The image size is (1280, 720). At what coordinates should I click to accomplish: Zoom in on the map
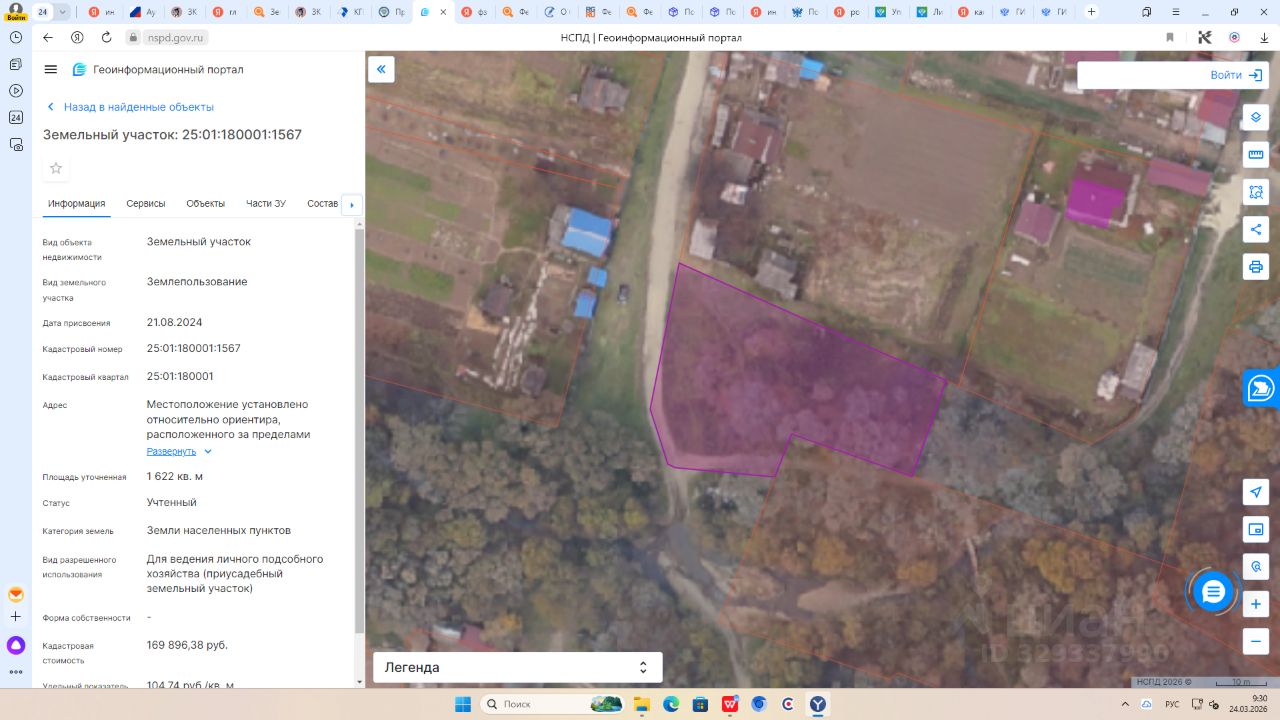[x=1256, y=604]
